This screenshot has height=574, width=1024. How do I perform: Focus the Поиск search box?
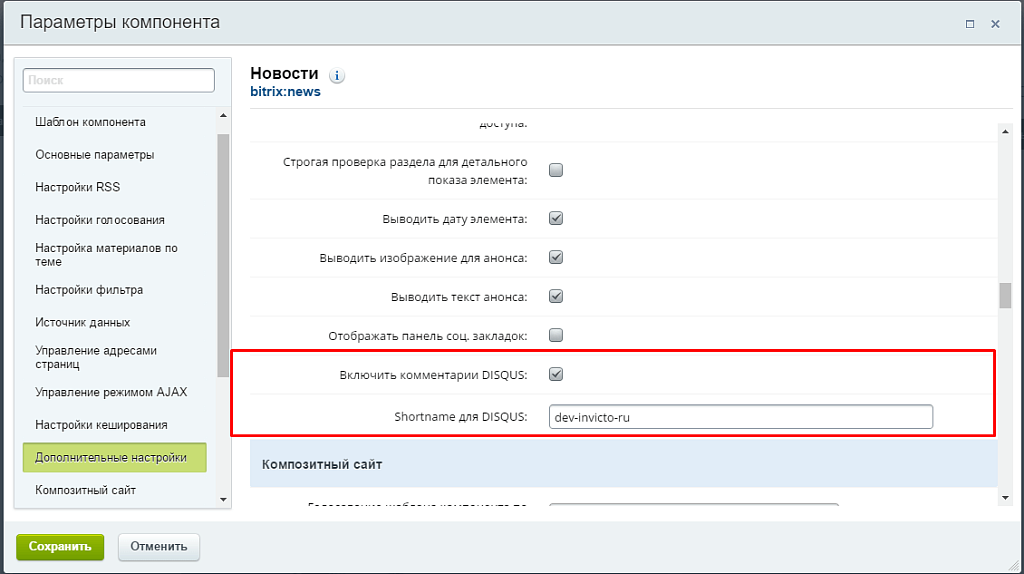pyautogui.click(x=118, y=80)
